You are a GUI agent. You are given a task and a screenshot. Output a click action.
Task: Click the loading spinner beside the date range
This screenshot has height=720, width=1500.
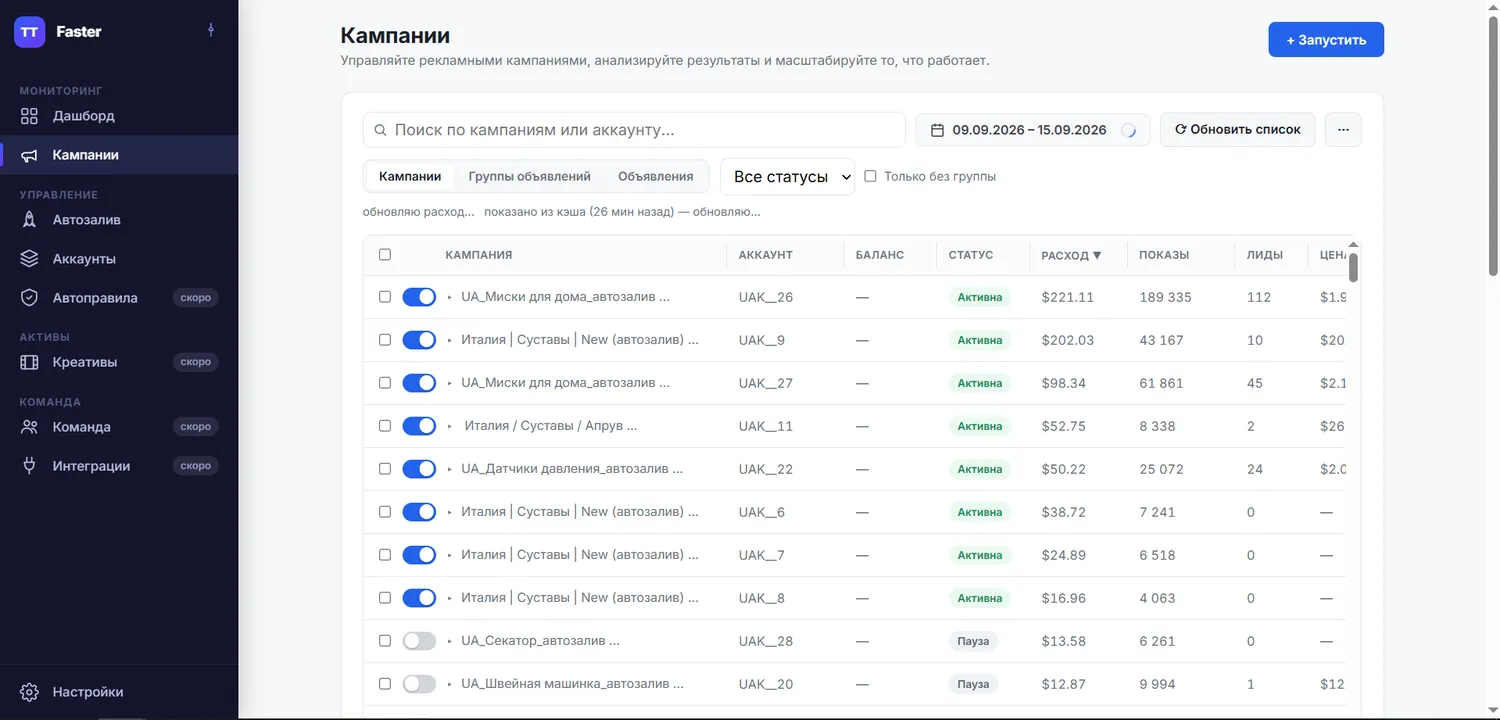(1128, 130)
